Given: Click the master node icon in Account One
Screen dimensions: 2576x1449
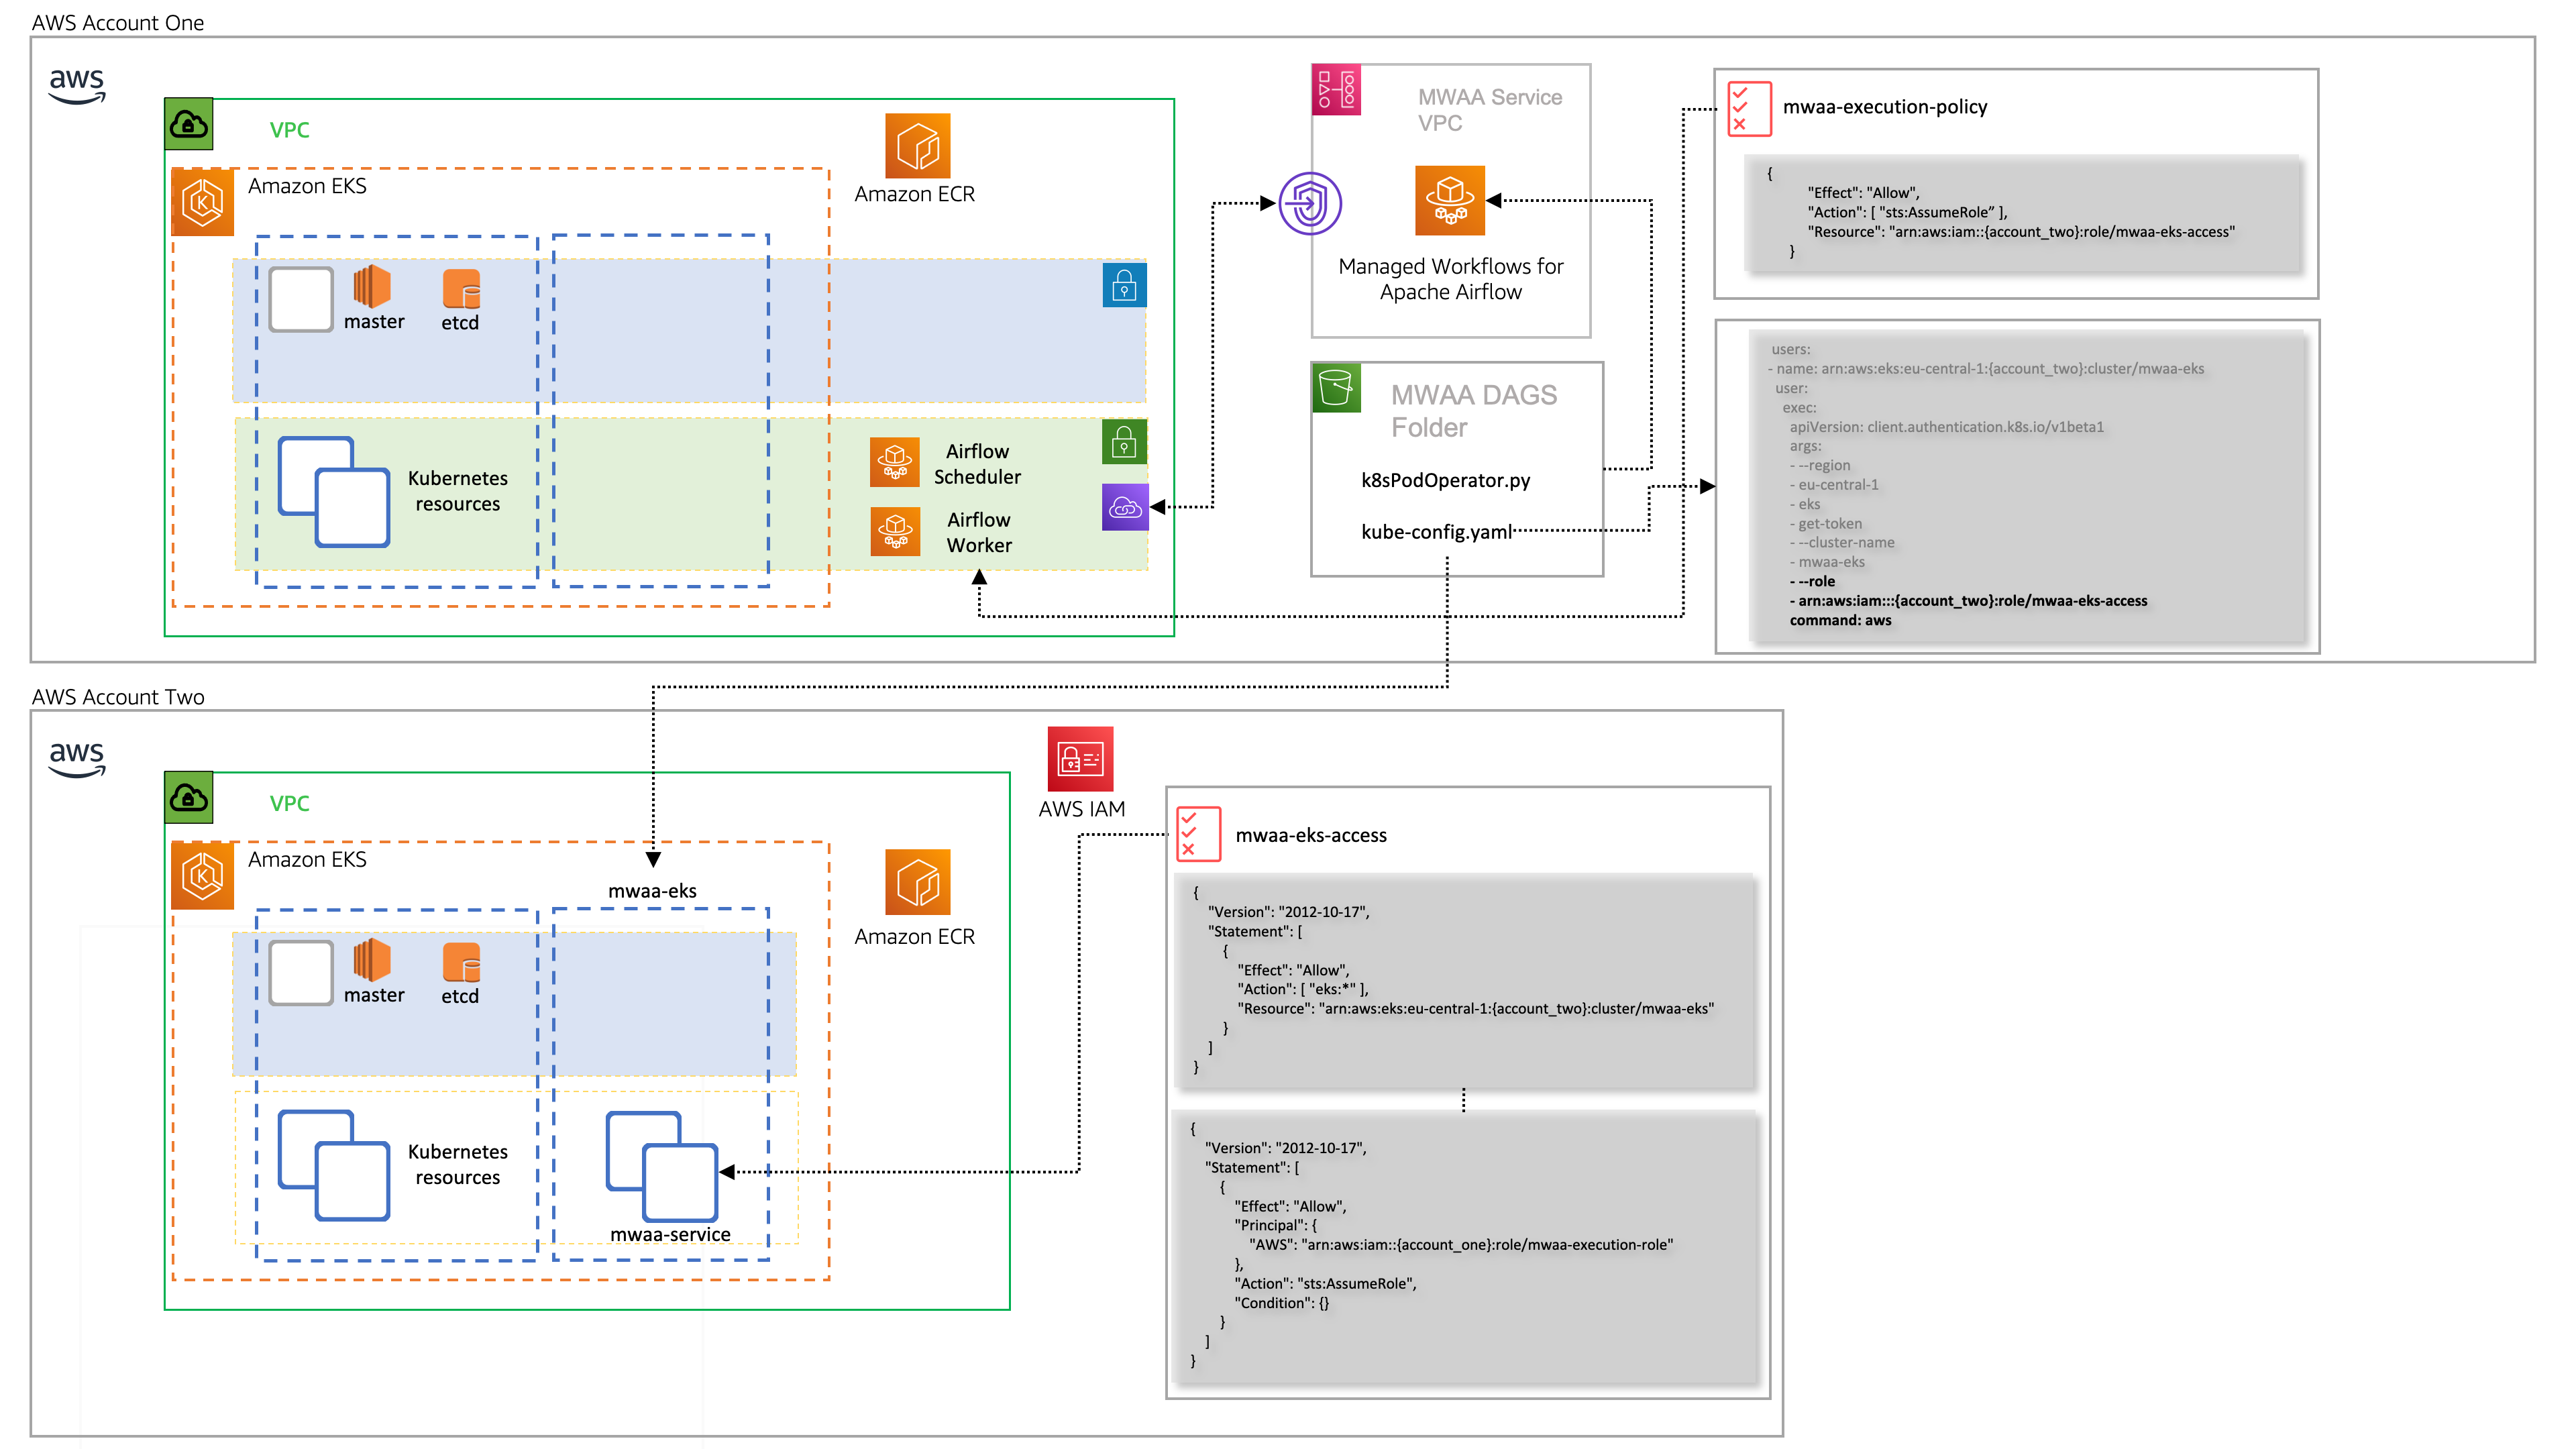Looking at the screenshot, I should (x=371, y=286).
